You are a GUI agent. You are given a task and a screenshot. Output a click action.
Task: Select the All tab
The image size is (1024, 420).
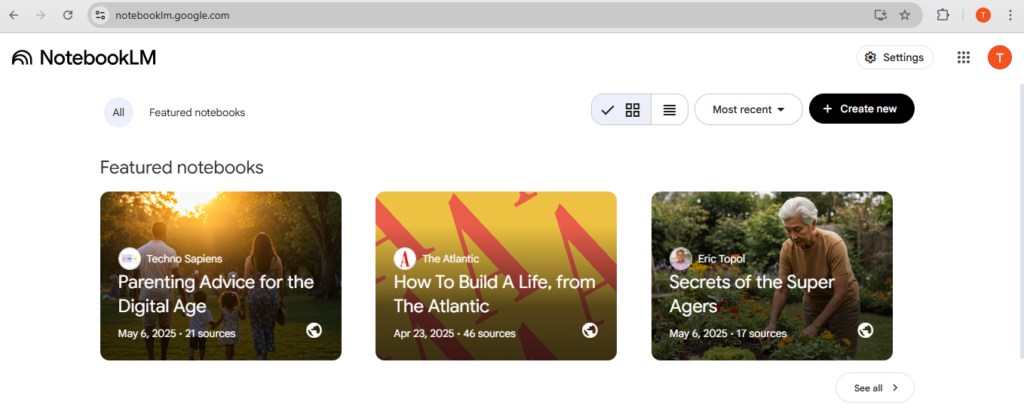click(x=118, y=113)
